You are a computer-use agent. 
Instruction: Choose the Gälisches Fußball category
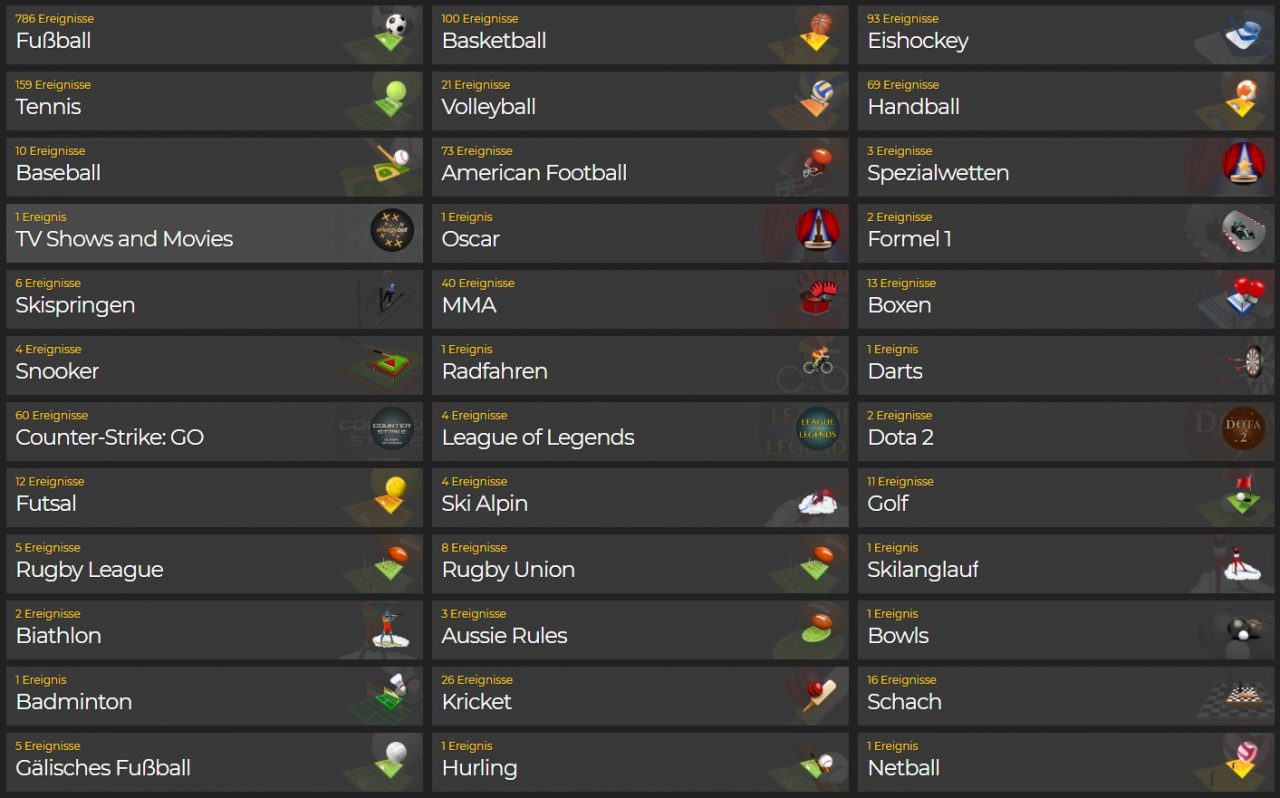215,762
